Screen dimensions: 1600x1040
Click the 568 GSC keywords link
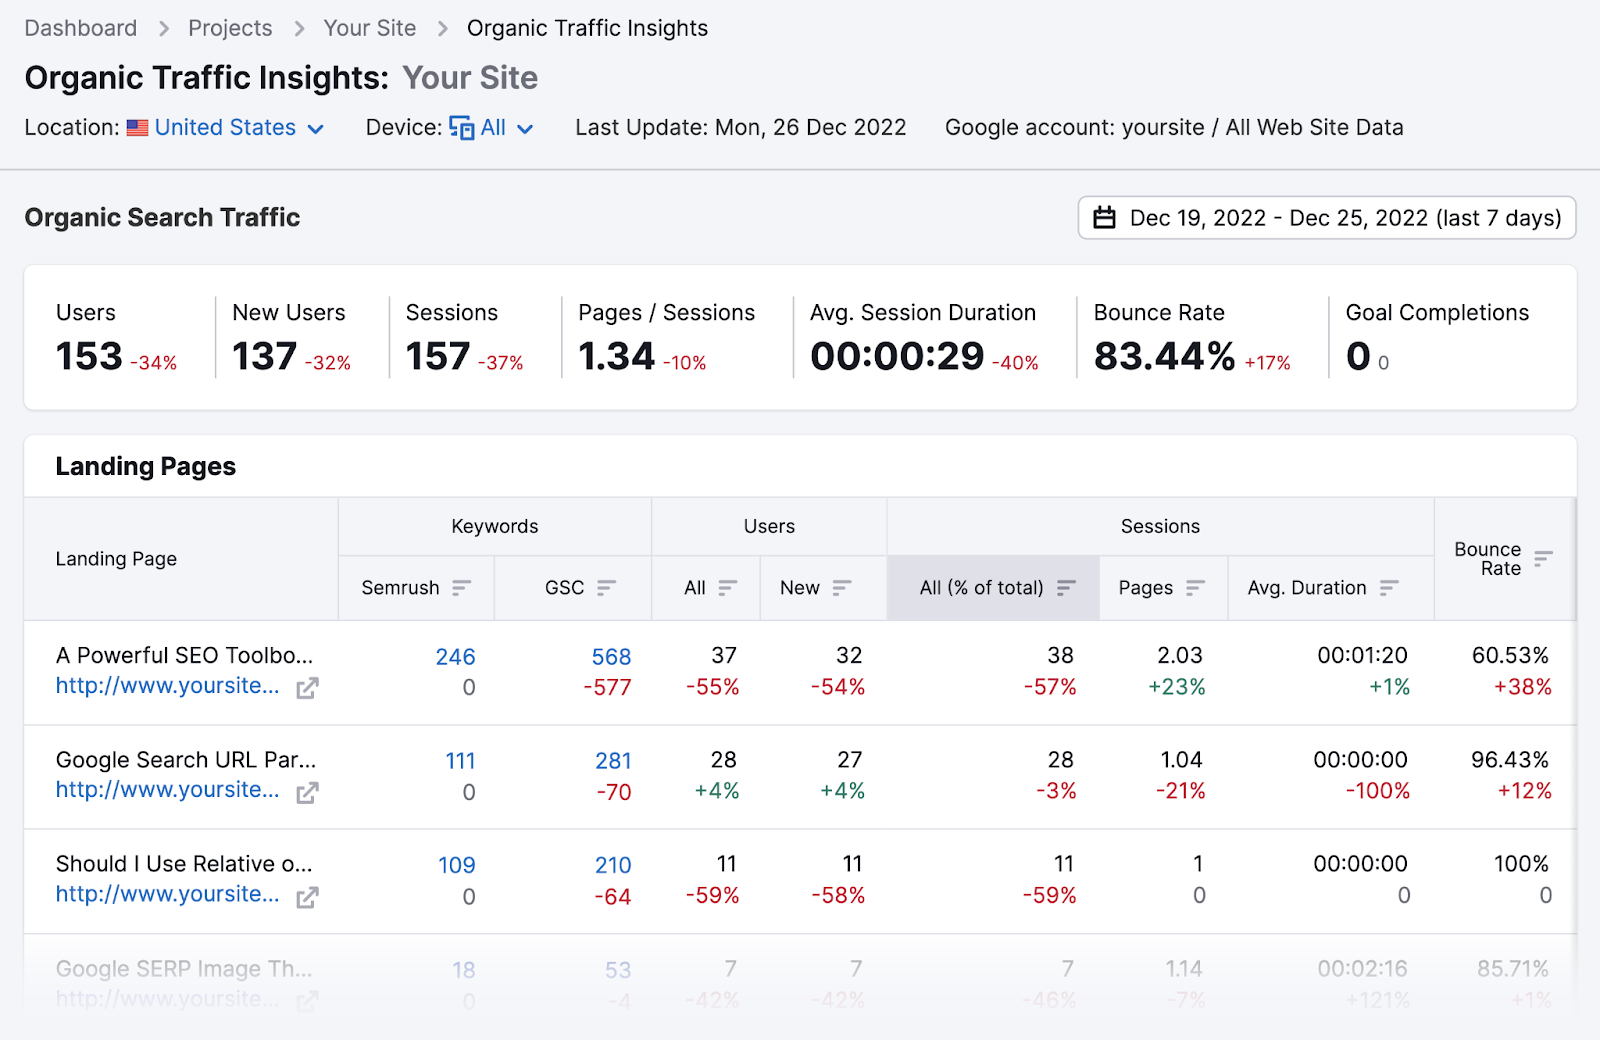coord(611,657)
